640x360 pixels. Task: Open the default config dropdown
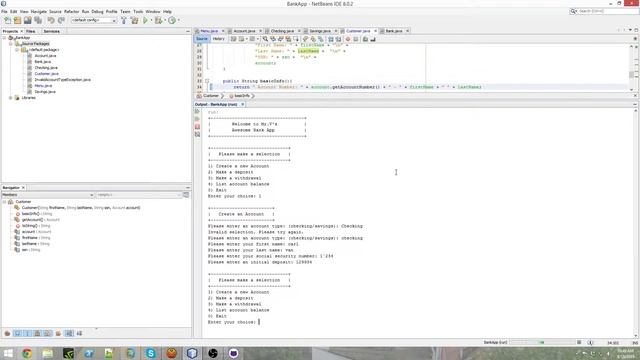click(94, 20)
